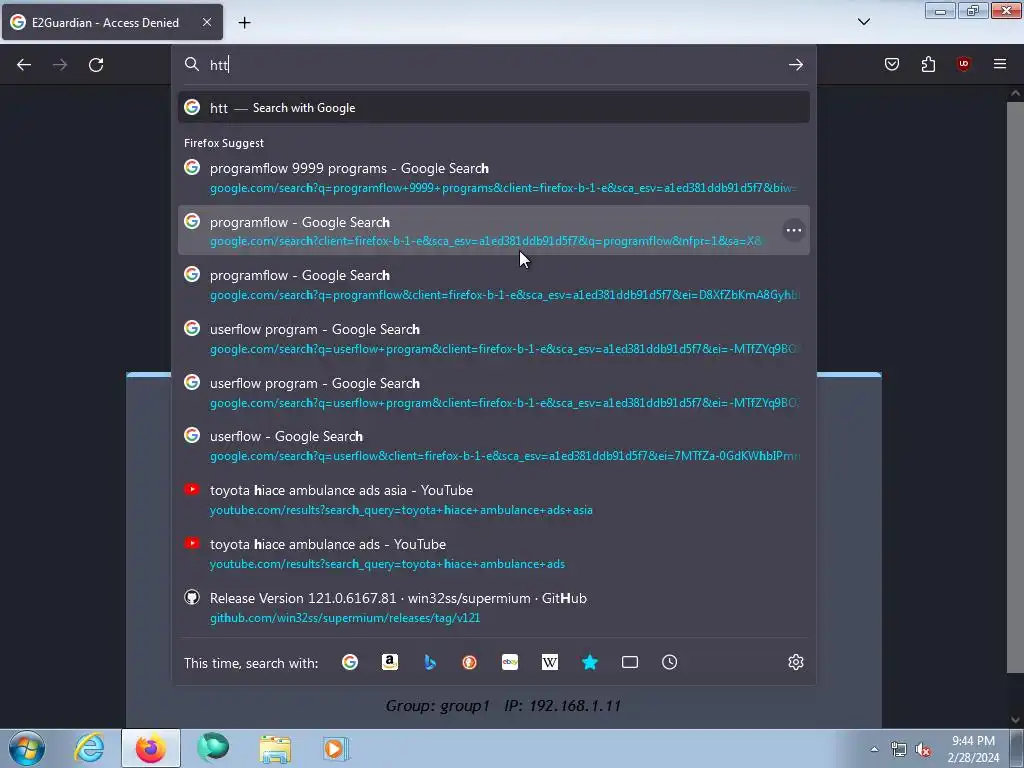Search this time with Google icon

point(350,662)
